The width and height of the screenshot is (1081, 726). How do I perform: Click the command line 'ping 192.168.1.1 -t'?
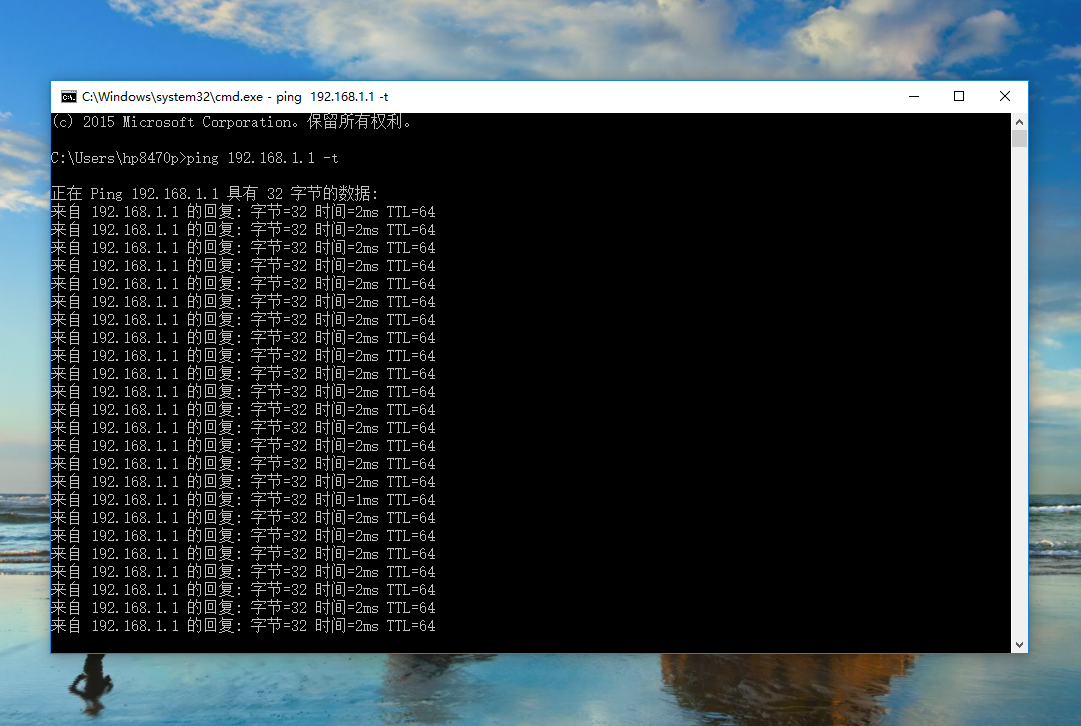[263, 158]
